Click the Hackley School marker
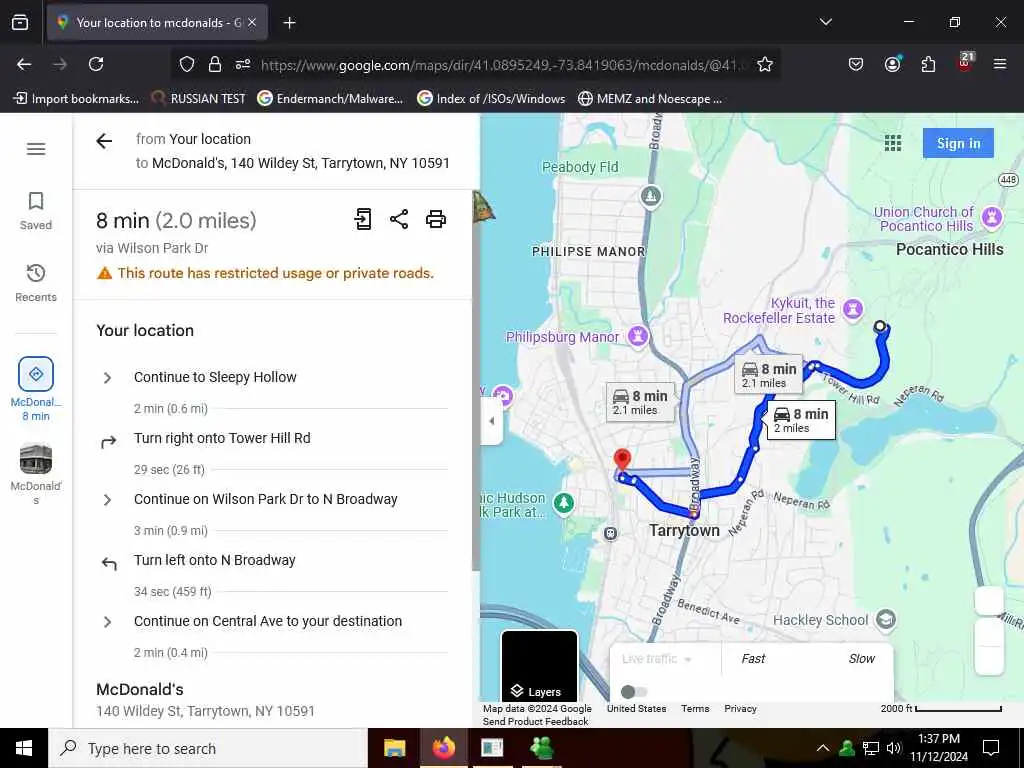 coord(886,619)
